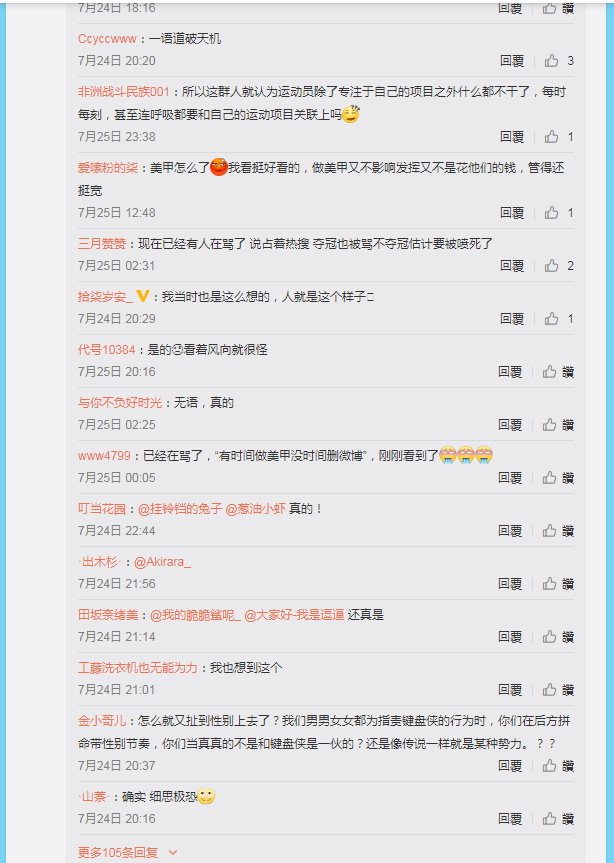
Task: Open 田坂奈绪美's user profile
Action: coord(108,615)
